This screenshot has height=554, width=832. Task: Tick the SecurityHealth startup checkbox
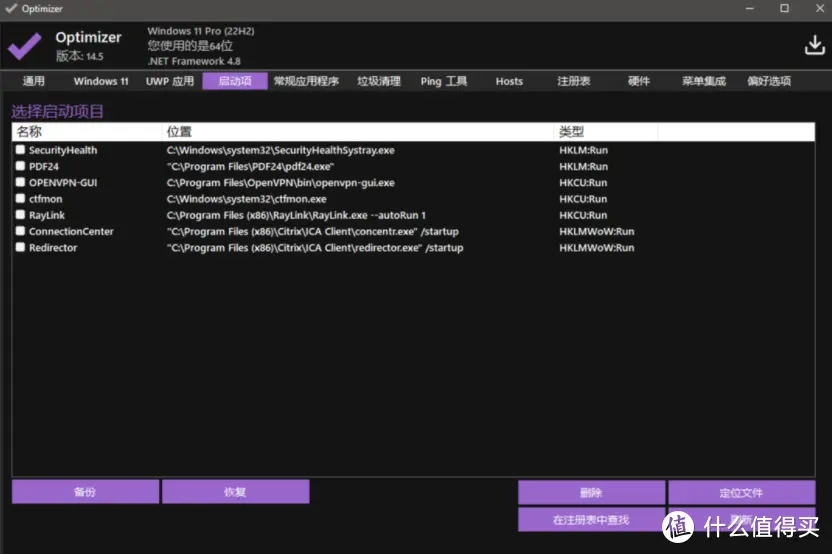click(x=20, y=150)
